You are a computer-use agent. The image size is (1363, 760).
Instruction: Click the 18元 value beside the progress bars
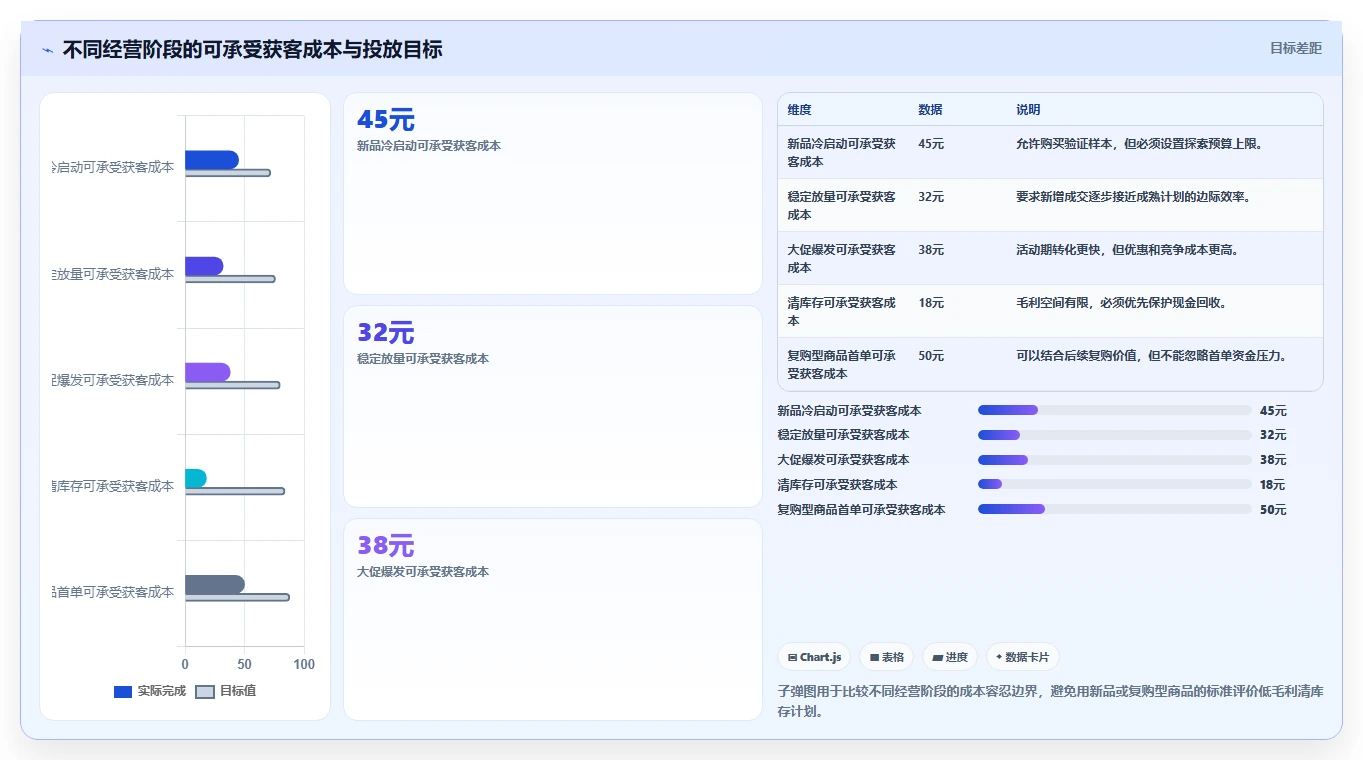[x=1273, y=485]
